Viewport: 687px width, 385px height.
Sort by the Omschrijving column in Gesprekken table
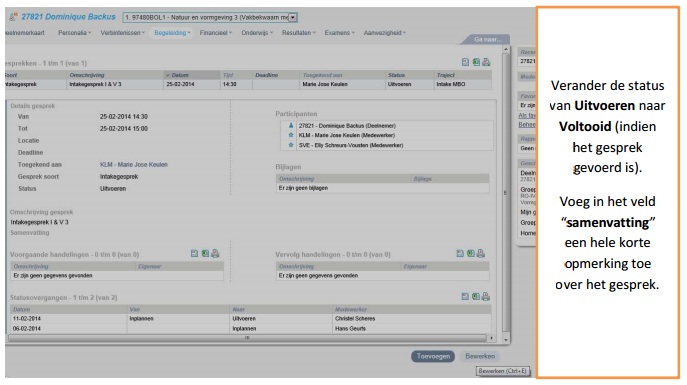(115, 75)
